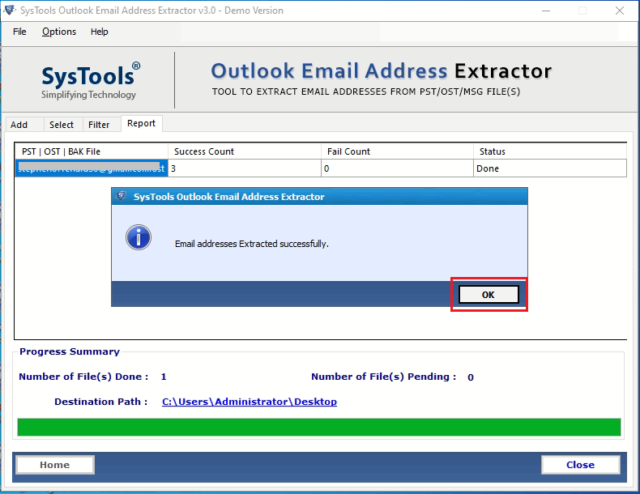Click the Success Count value 3
640x494 pixels.
coord(244,168)
